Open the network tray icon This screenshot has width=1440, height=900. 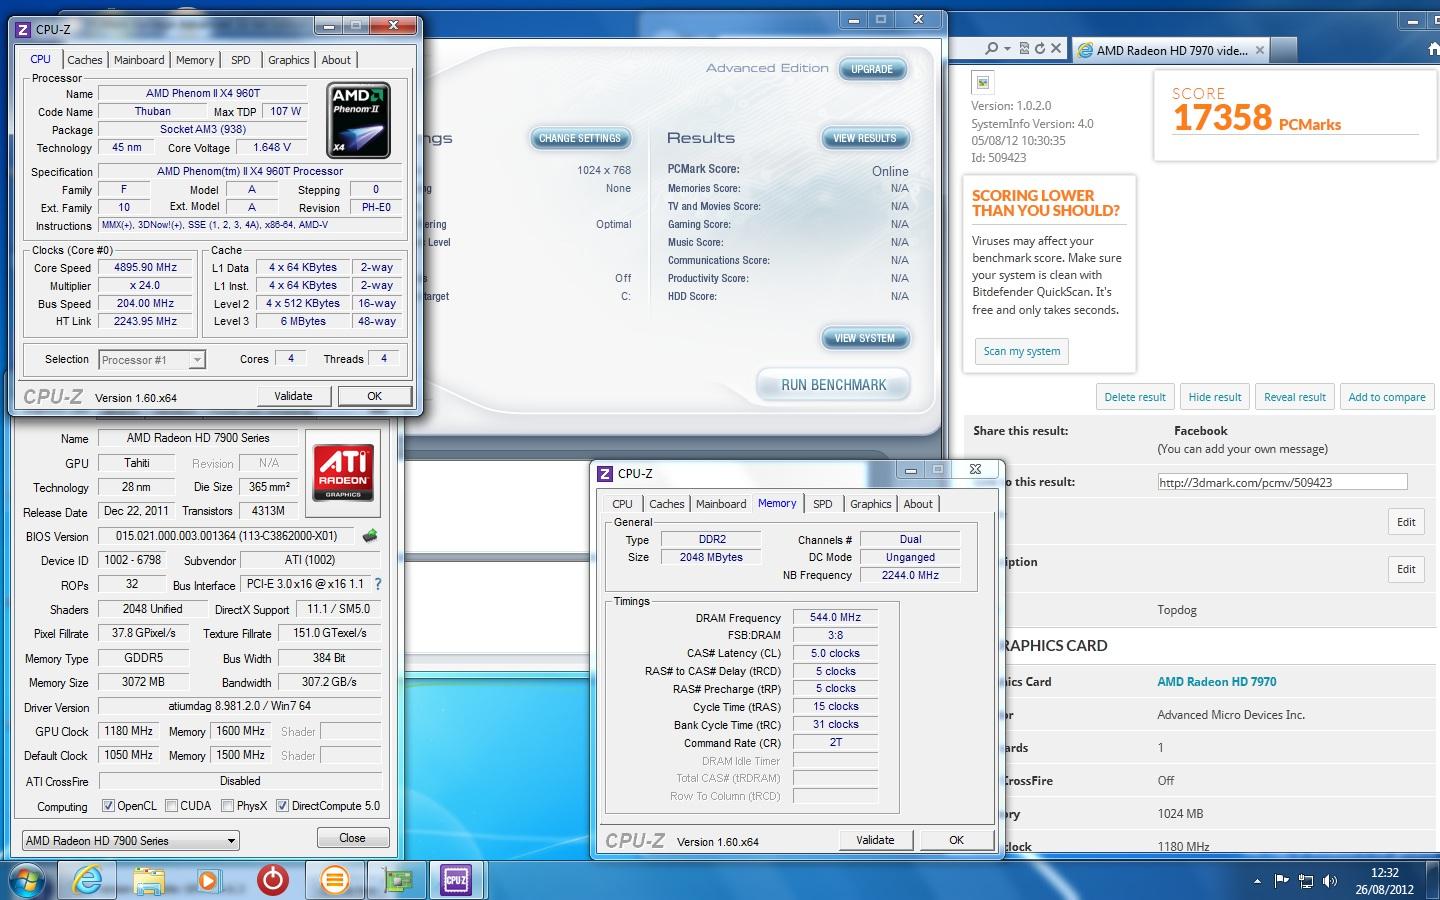tap(1306, 881)
